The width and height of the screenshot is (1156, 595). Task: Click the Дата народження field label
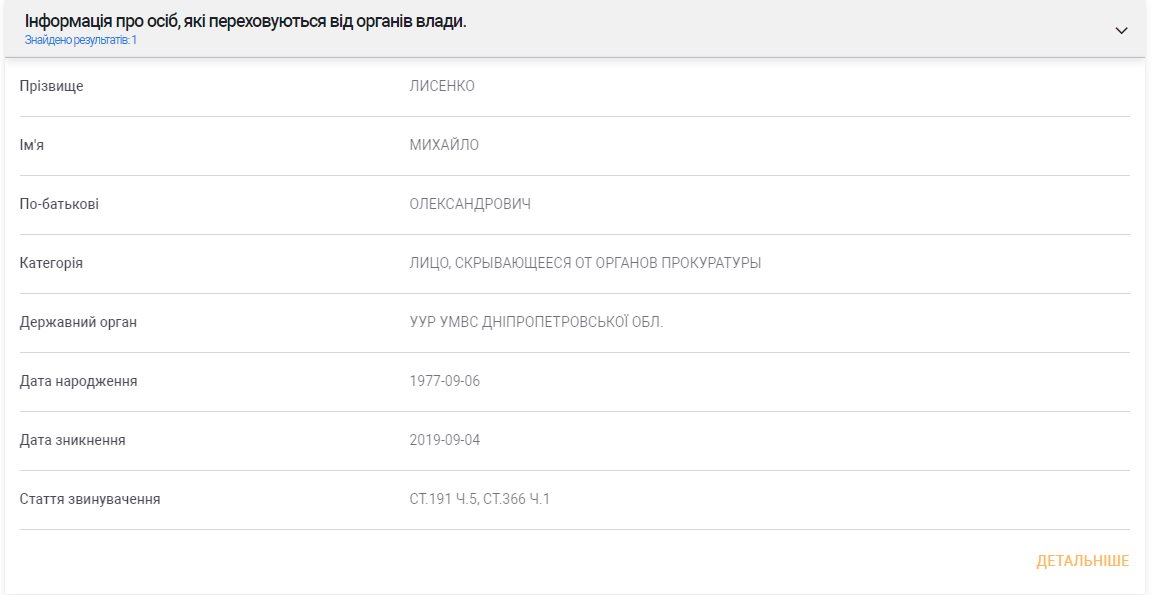(x=78, y=381)
